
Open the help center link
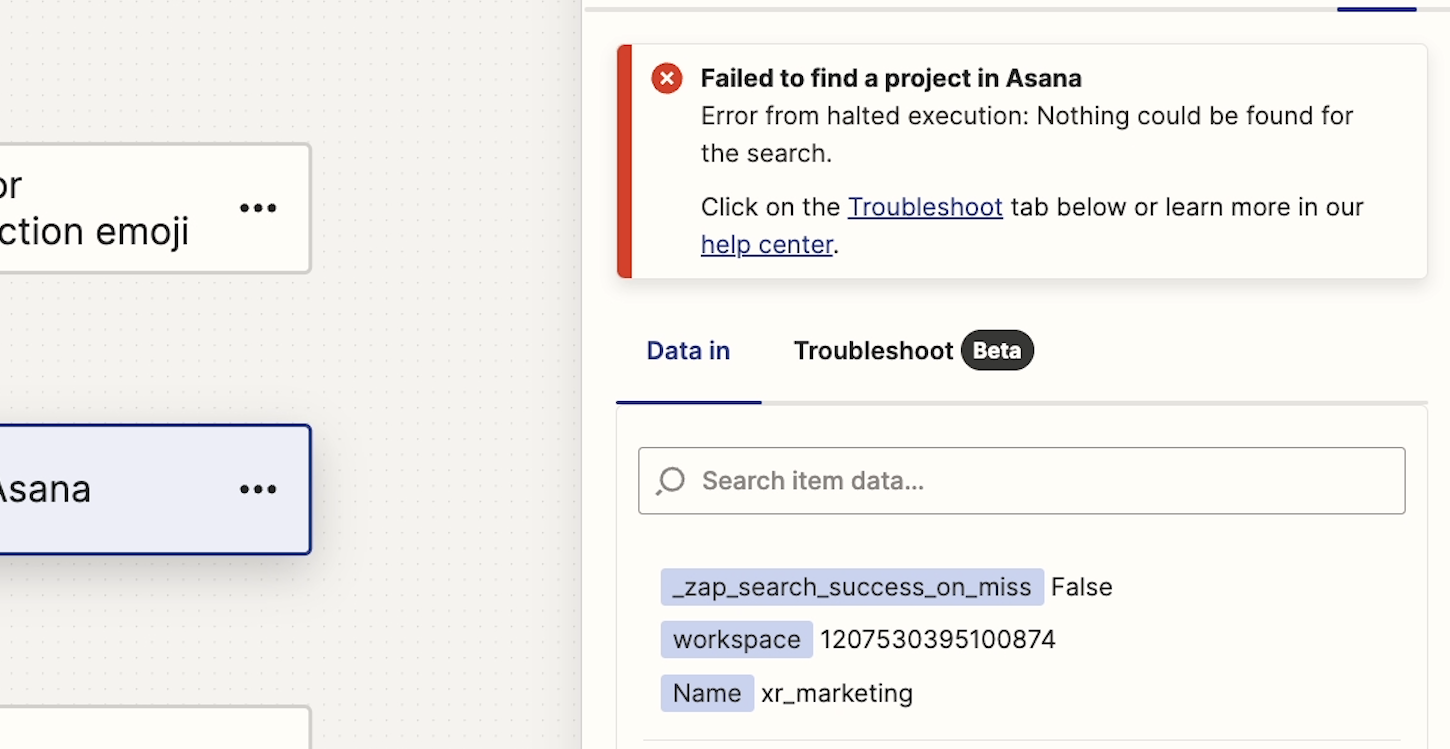click(x=767, y=244)
